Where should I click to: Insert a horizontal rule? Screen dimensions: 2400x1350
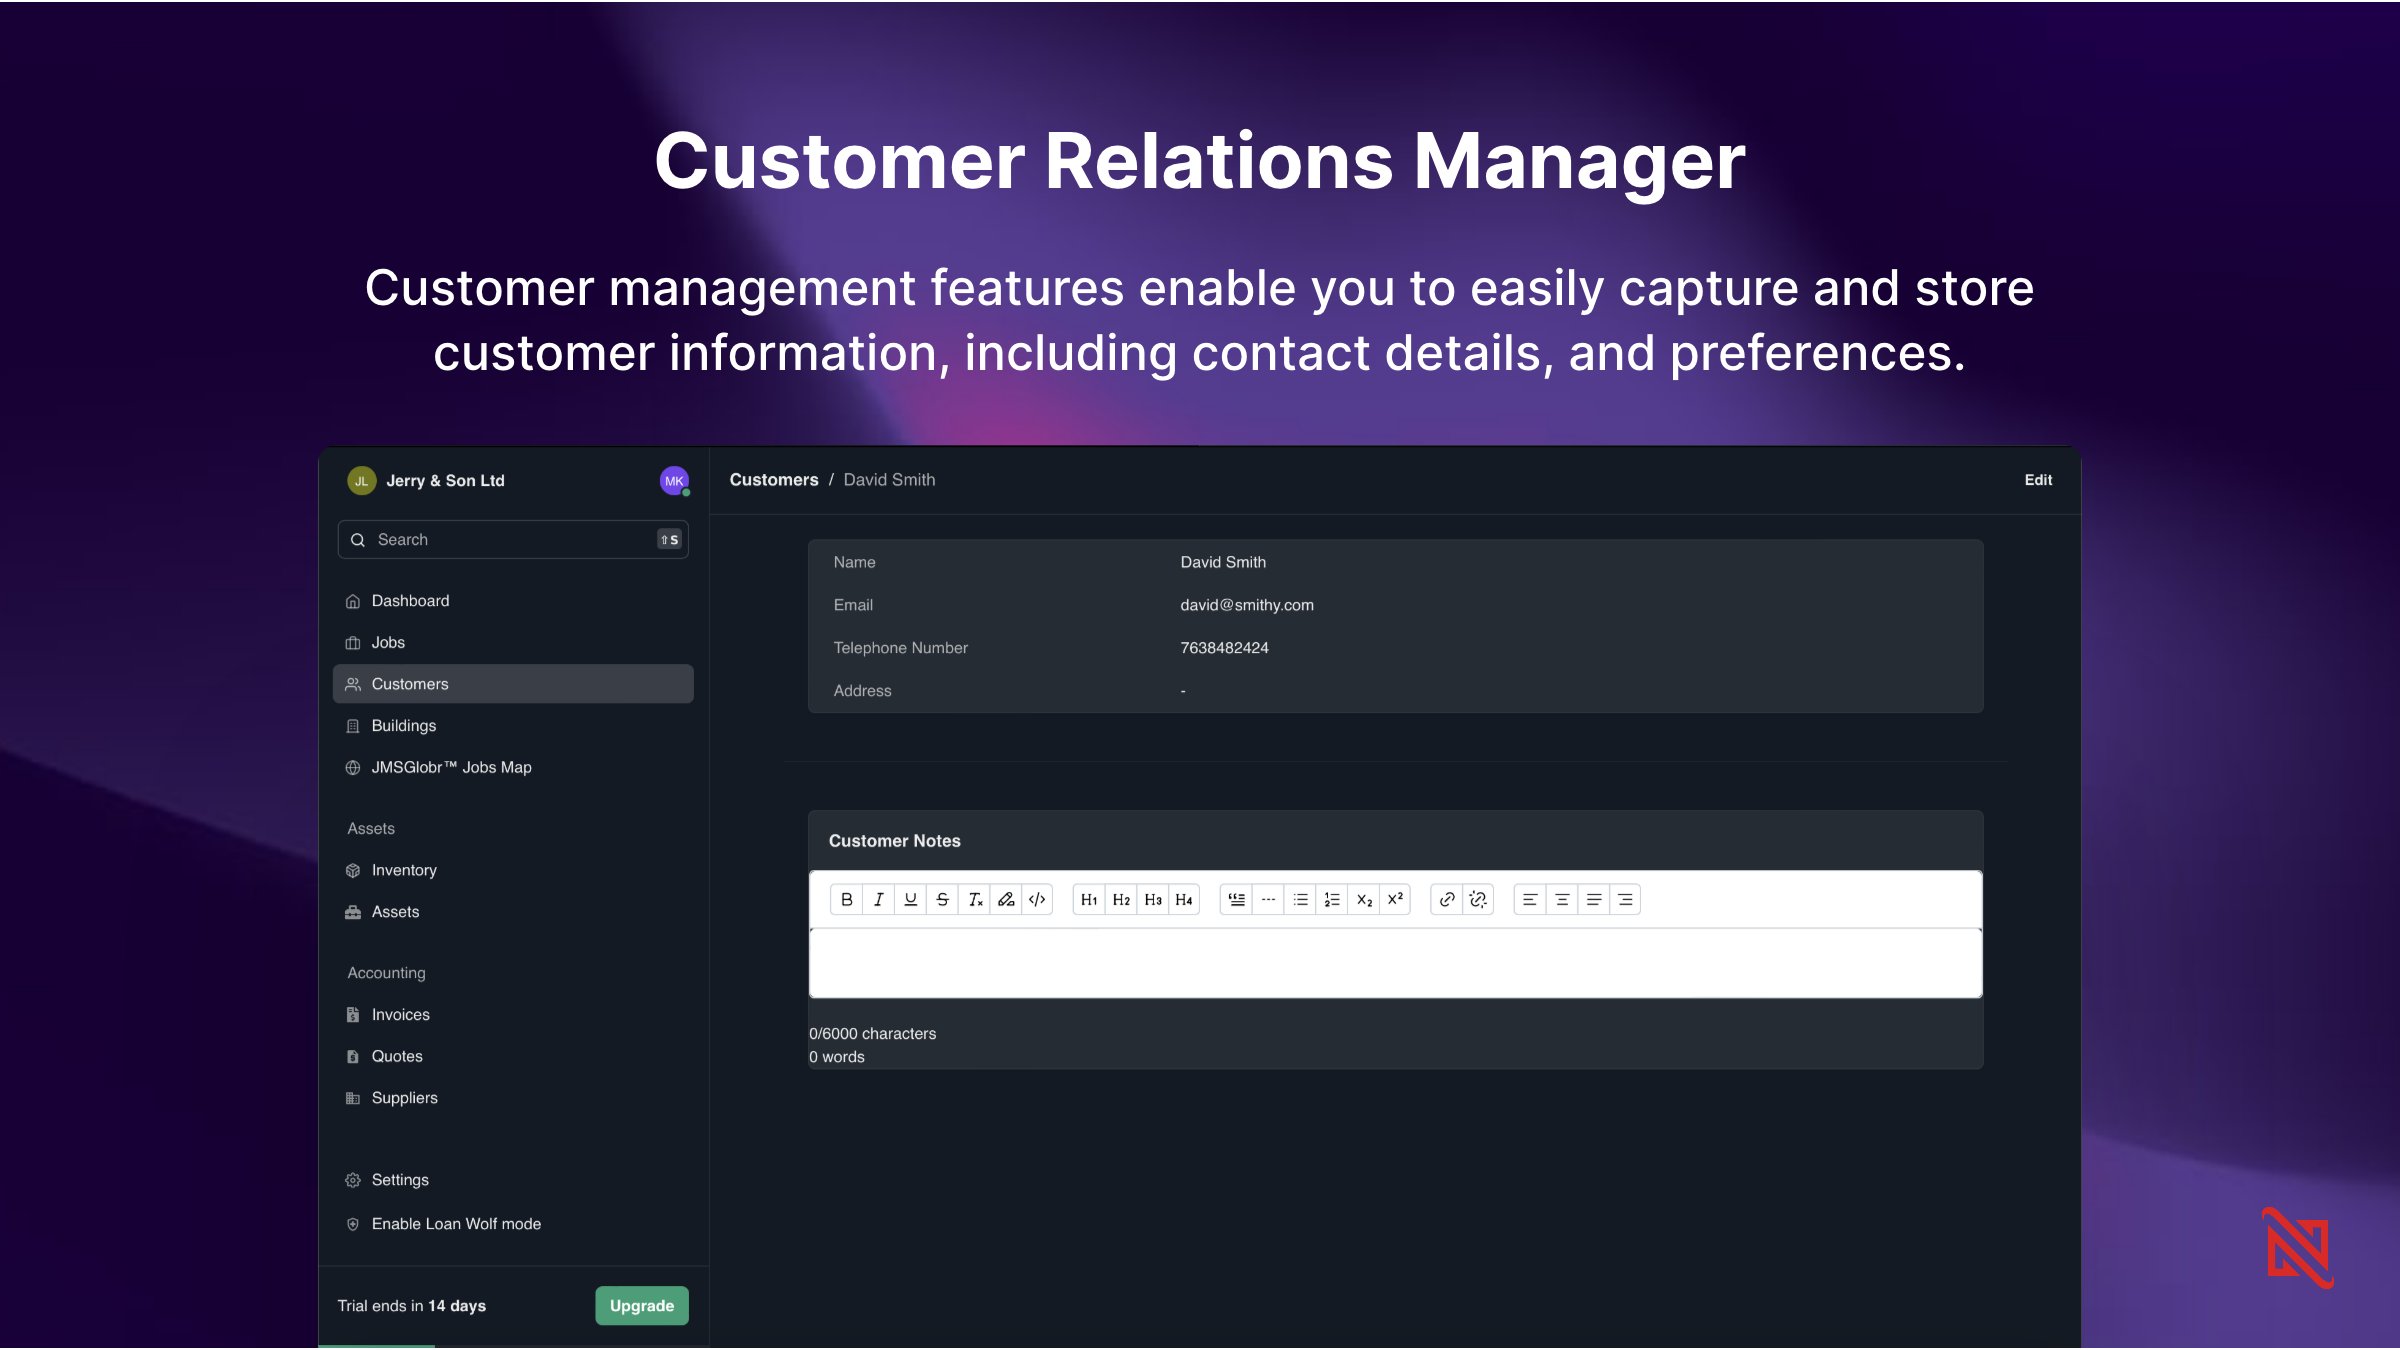click(1268, 899)
